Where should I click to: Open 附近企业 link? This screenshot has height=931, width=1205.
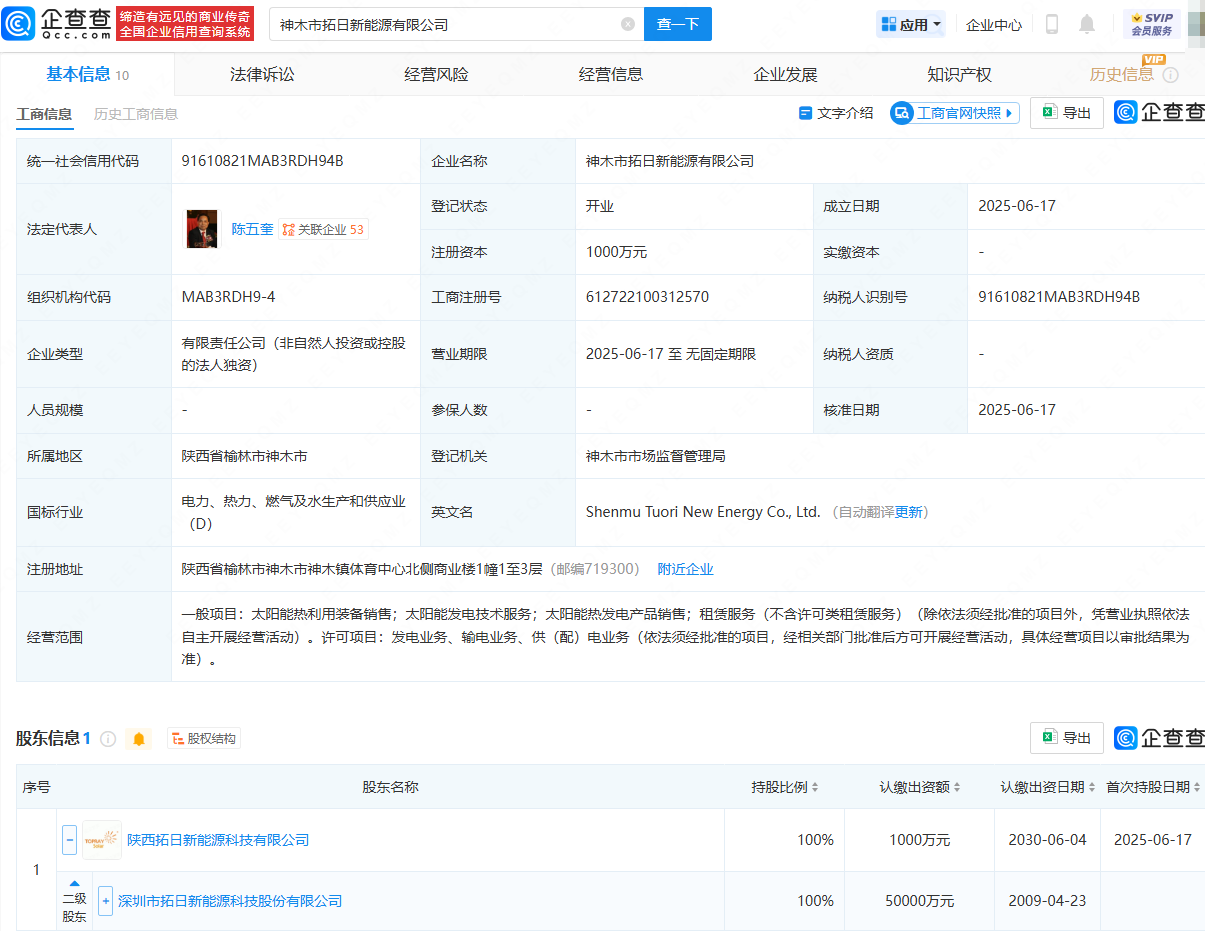pyautogui.click(x=686, y=569)
